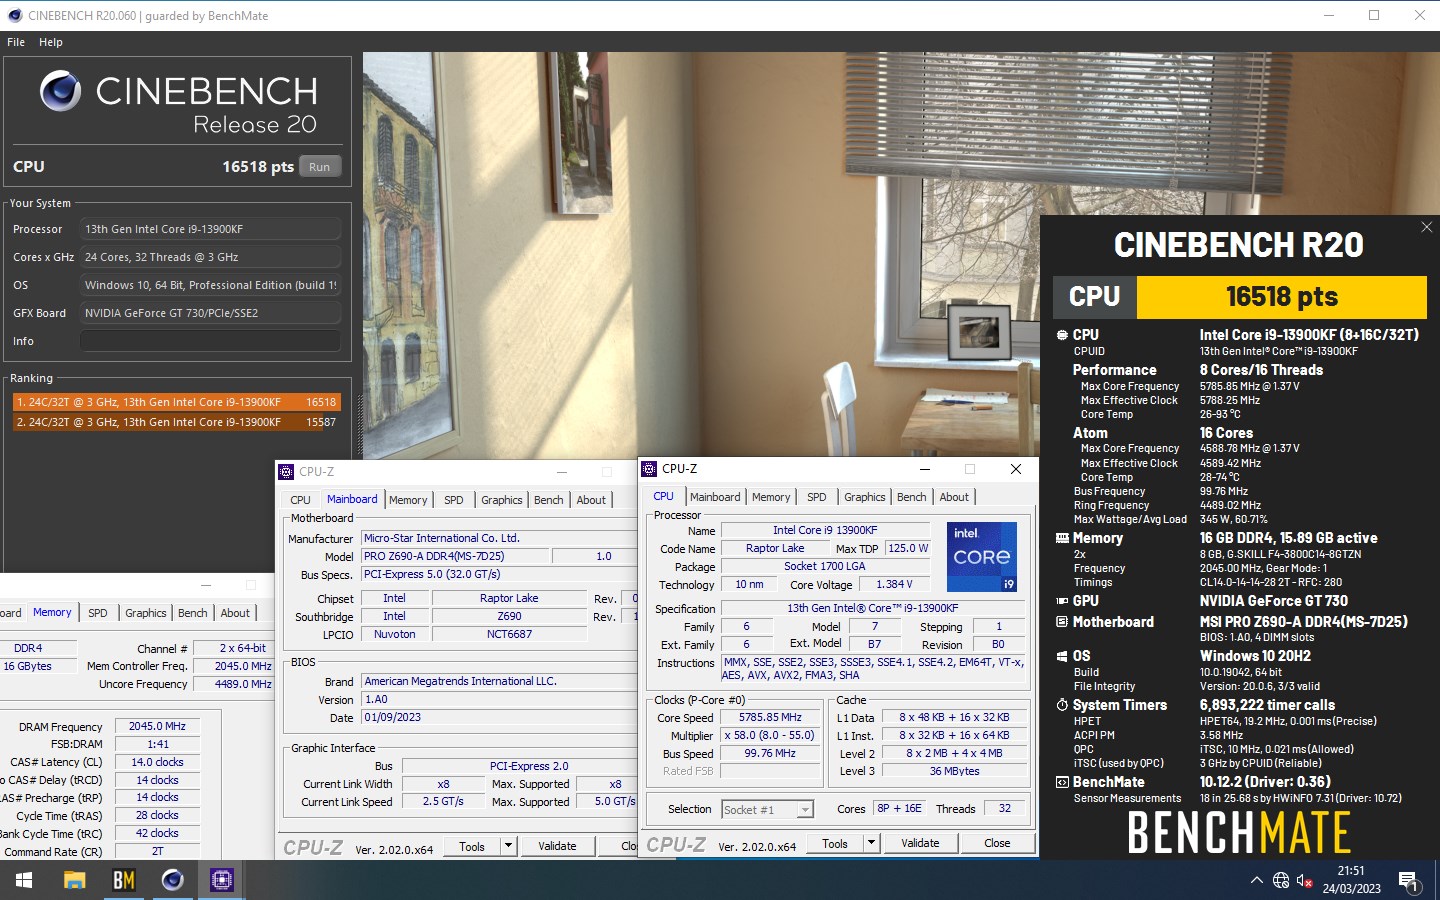Image resolution: width=1440 pixels, height=900 pixels.
Task: Open the Windows Start menu
Action: (24, 880)
